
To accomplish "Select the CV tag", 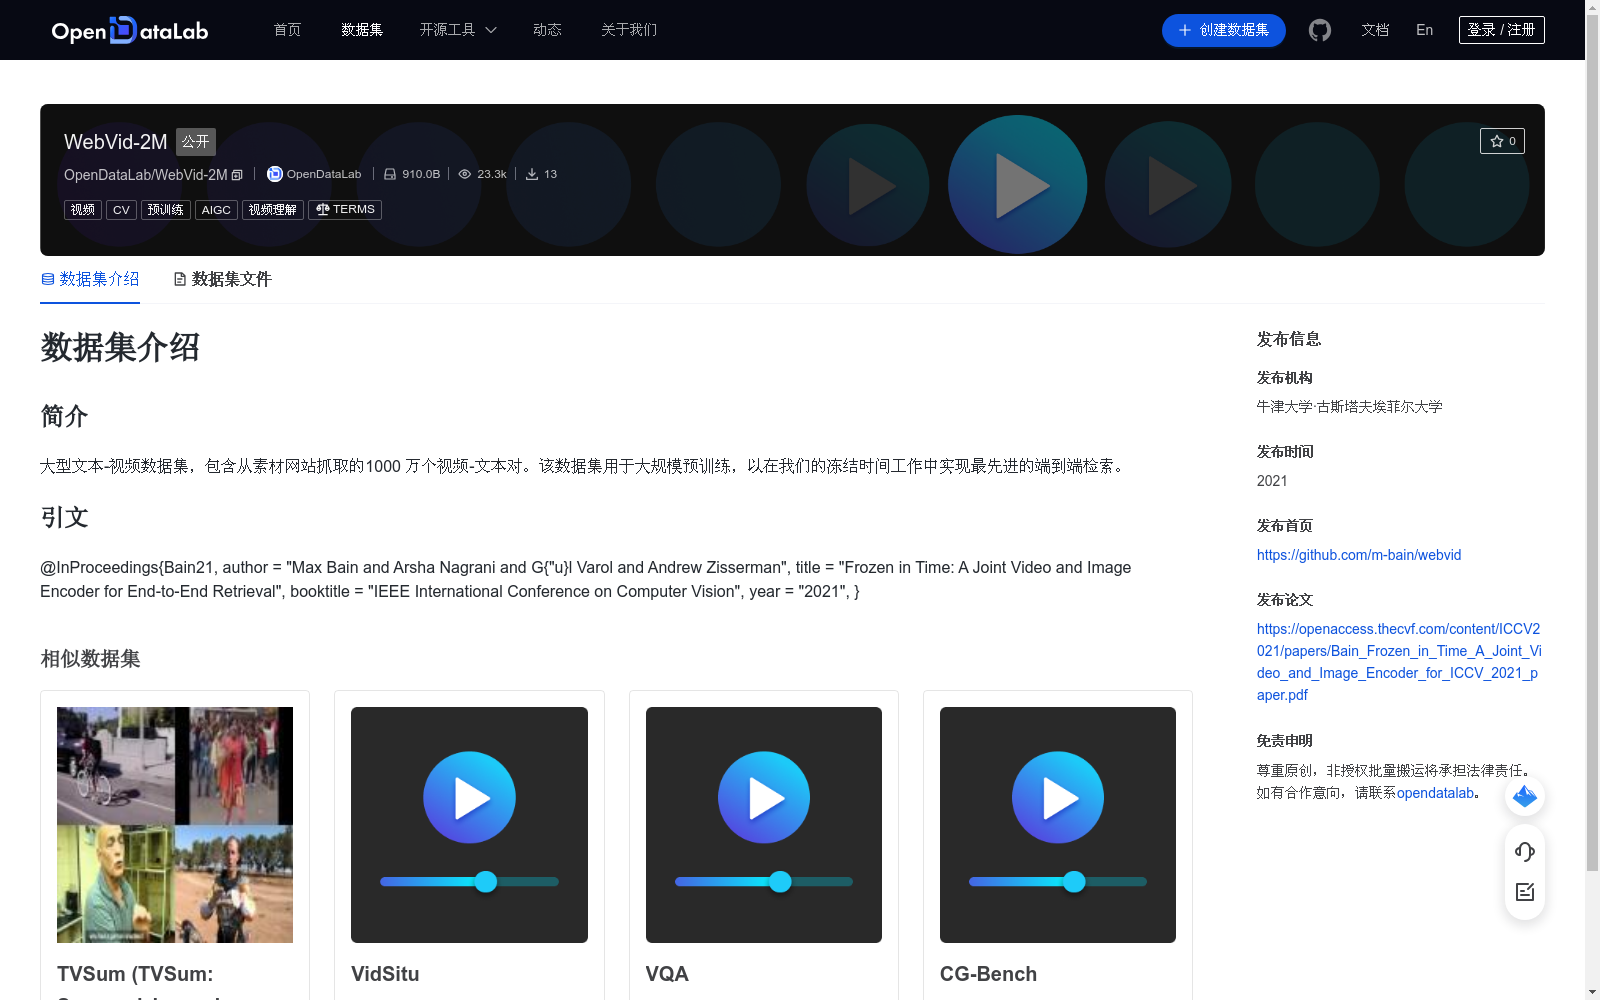I will click(x=121, y=209).
